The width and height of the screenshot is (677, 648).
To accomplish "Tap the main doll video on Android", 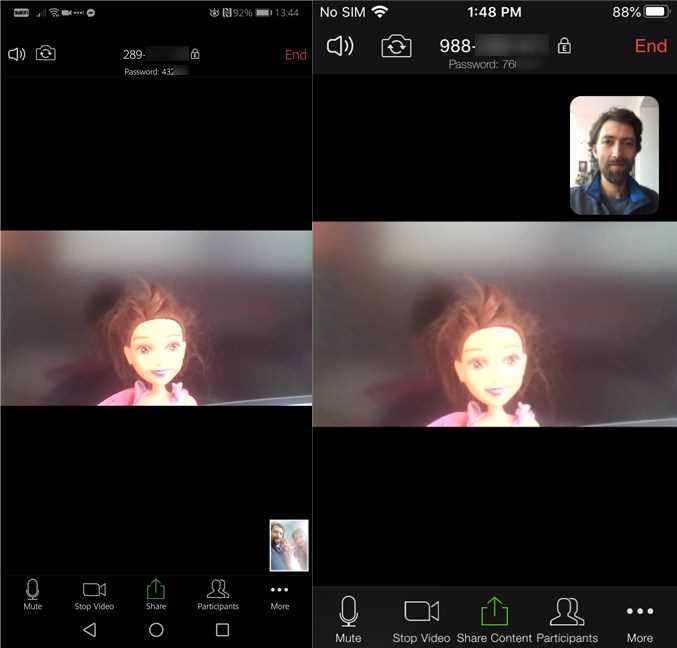I will point(156,318).
